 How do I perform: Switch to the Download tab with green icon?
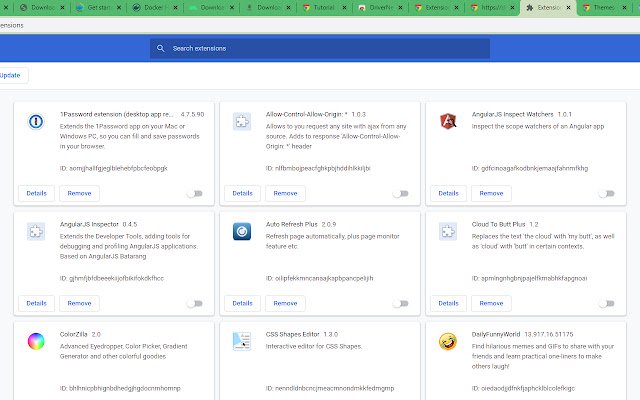click(x=211, y=7)
